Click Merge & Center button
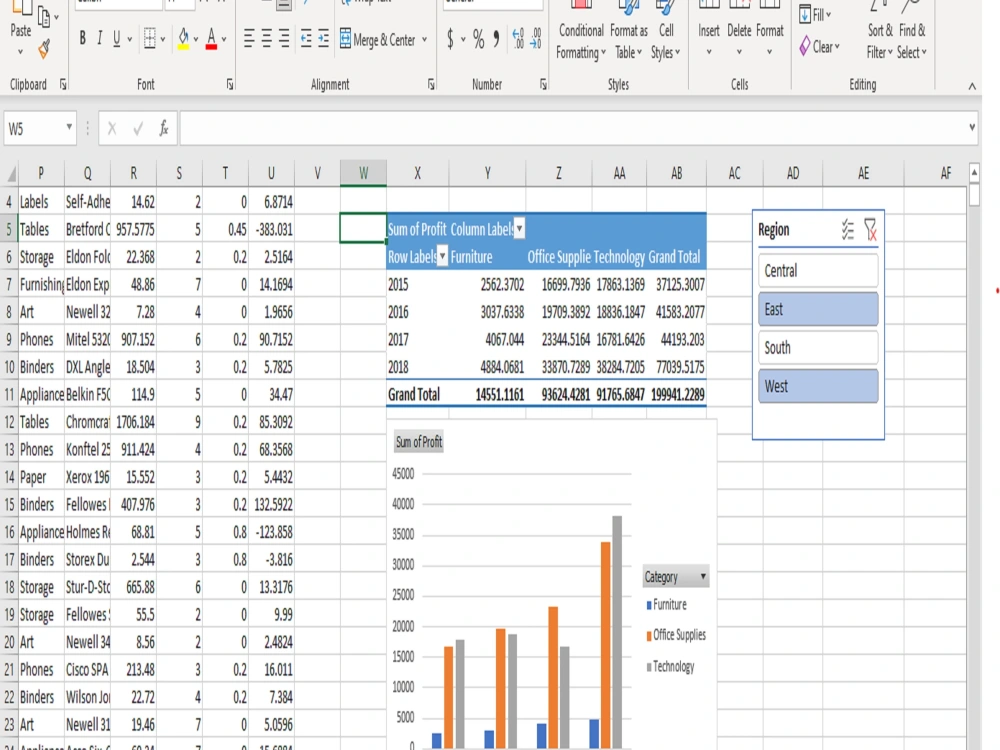Viewport: 1000px width, 750px height. 377,40
